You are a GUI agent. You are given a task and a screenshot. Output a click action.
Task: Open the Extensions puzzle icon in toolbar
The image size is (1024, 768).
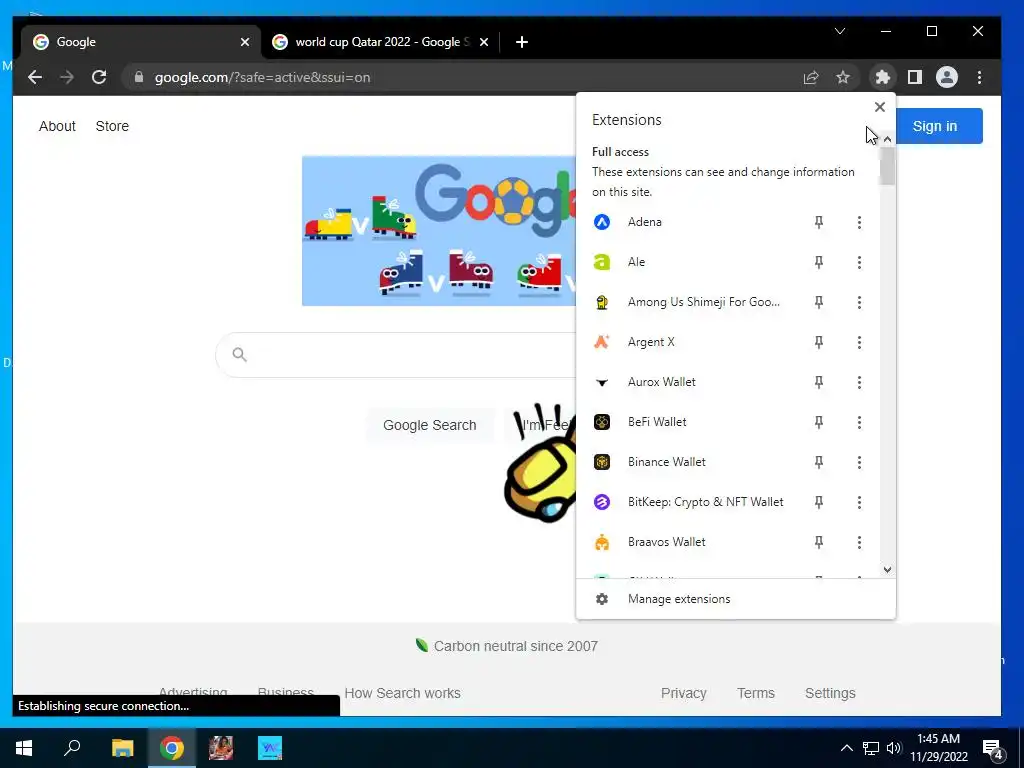(x=882, y=77)
